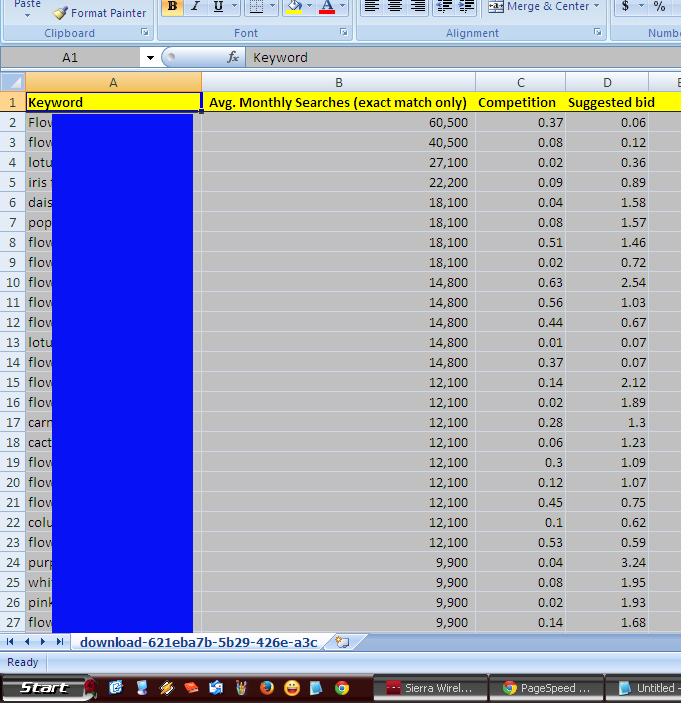
Task: Click the center text alignment icon
Action: pos(394,7)
